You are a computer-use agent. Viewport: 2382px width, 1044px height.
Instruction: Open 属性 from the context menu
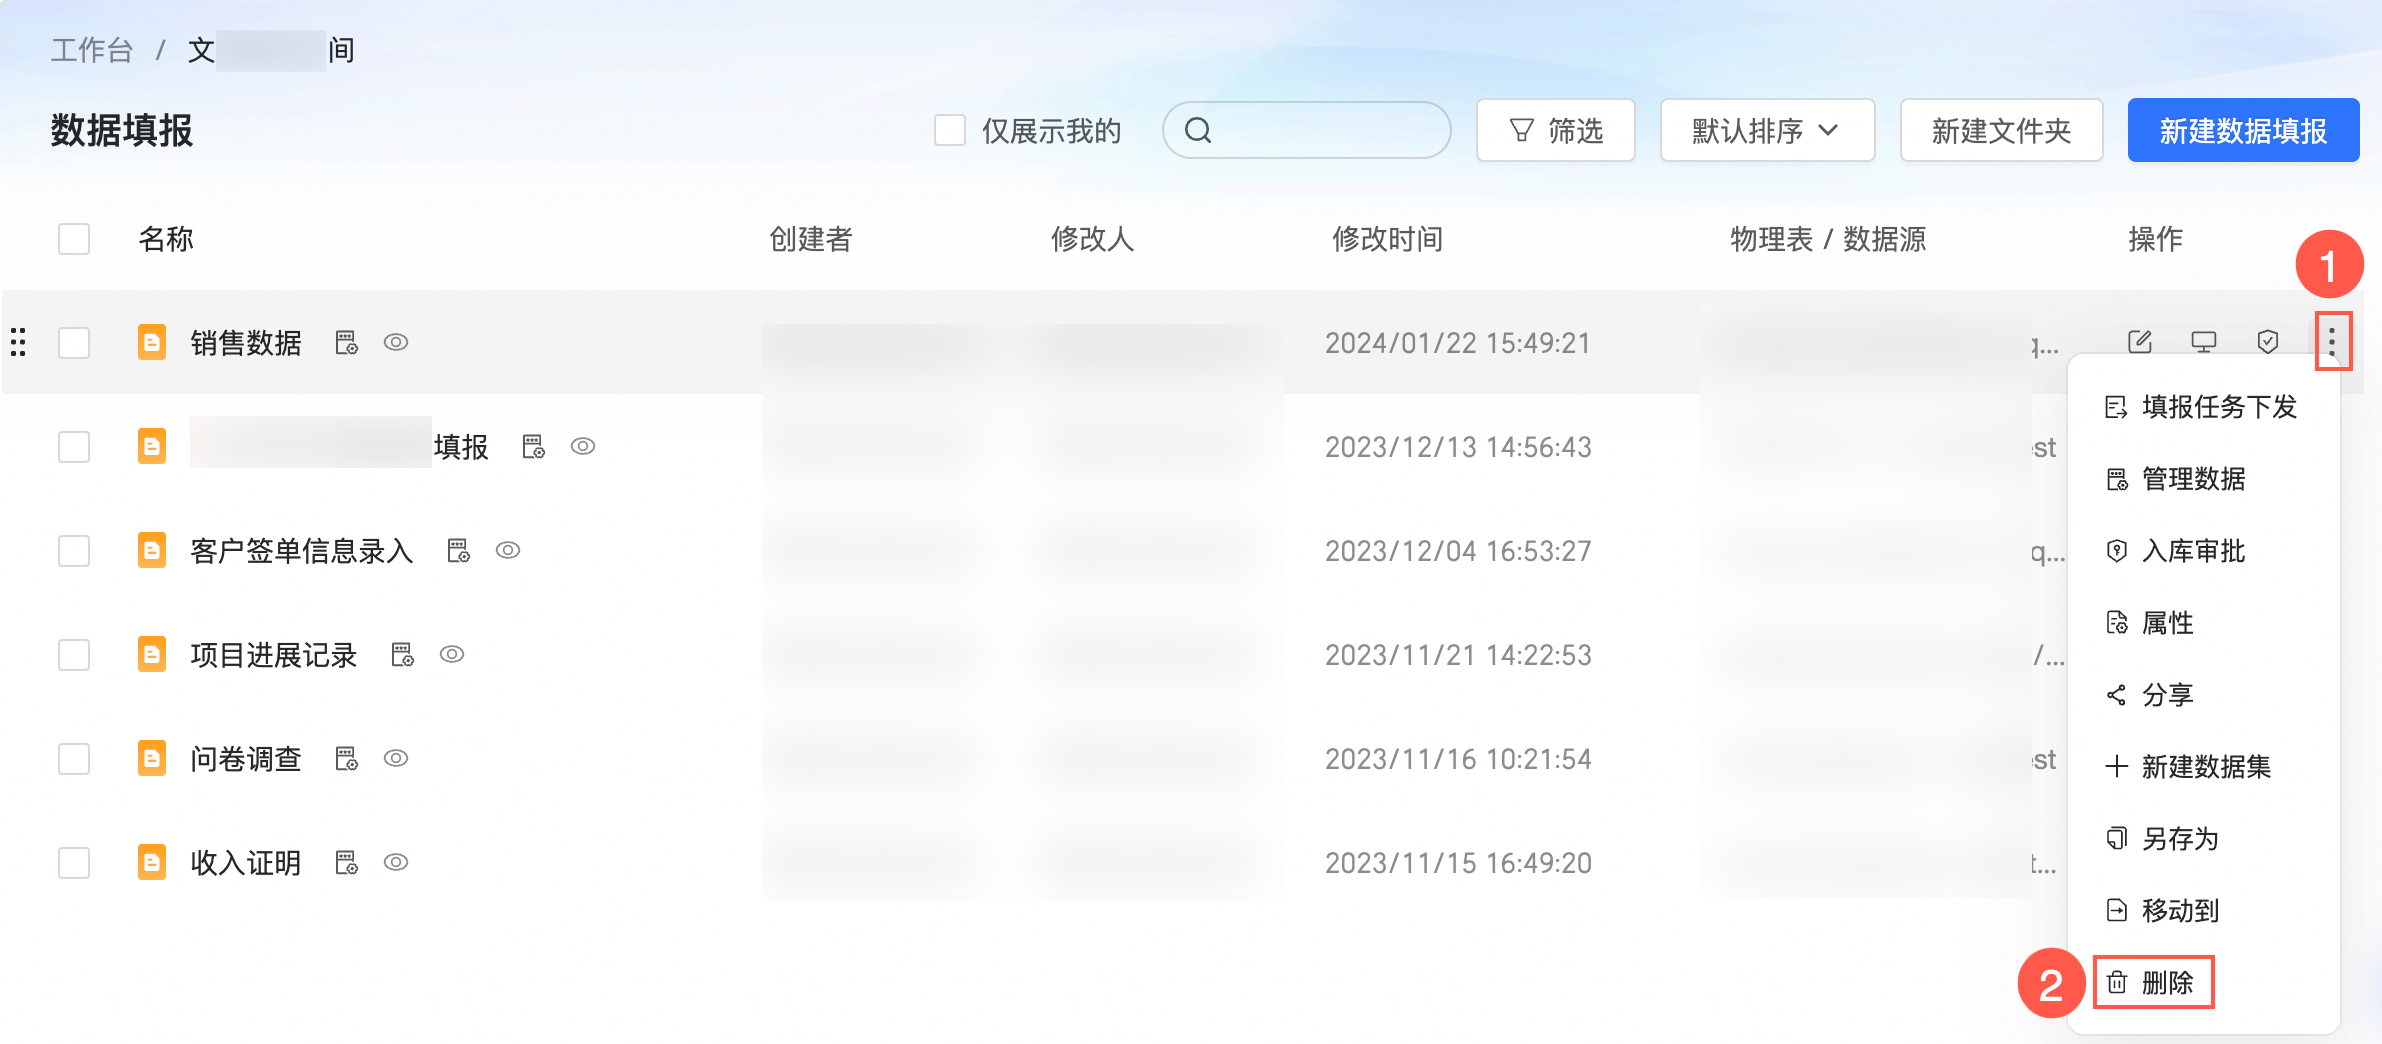[x=2203, y=623]
